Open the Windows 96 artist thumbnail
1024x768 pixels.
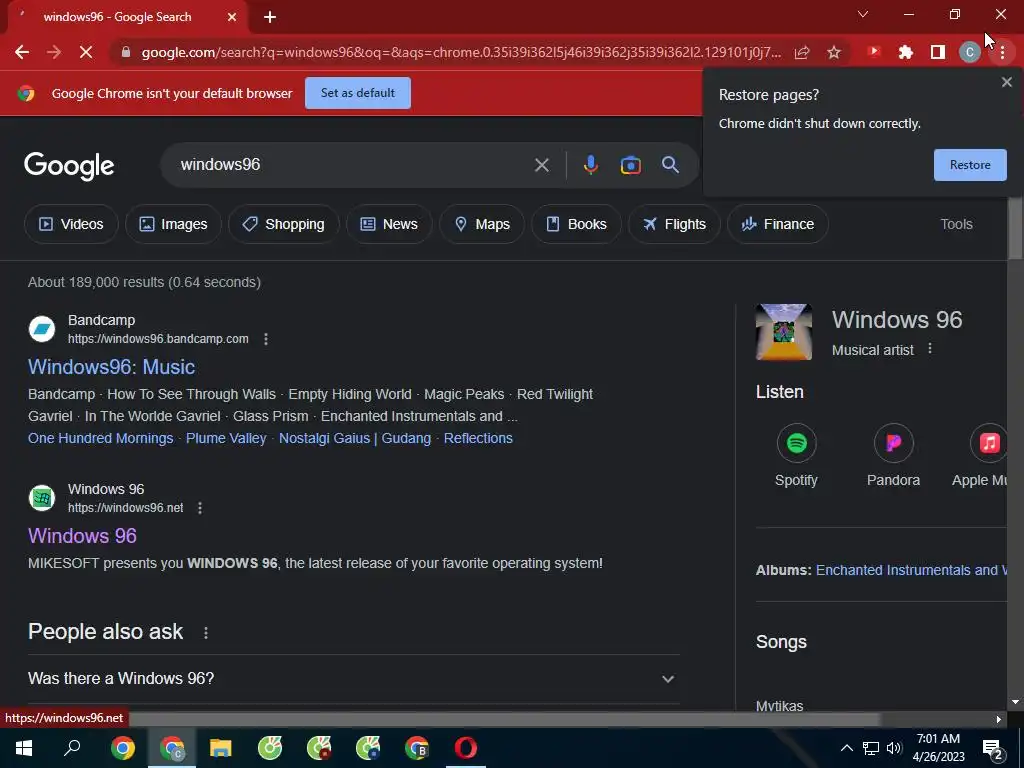[x=784, y=332]
